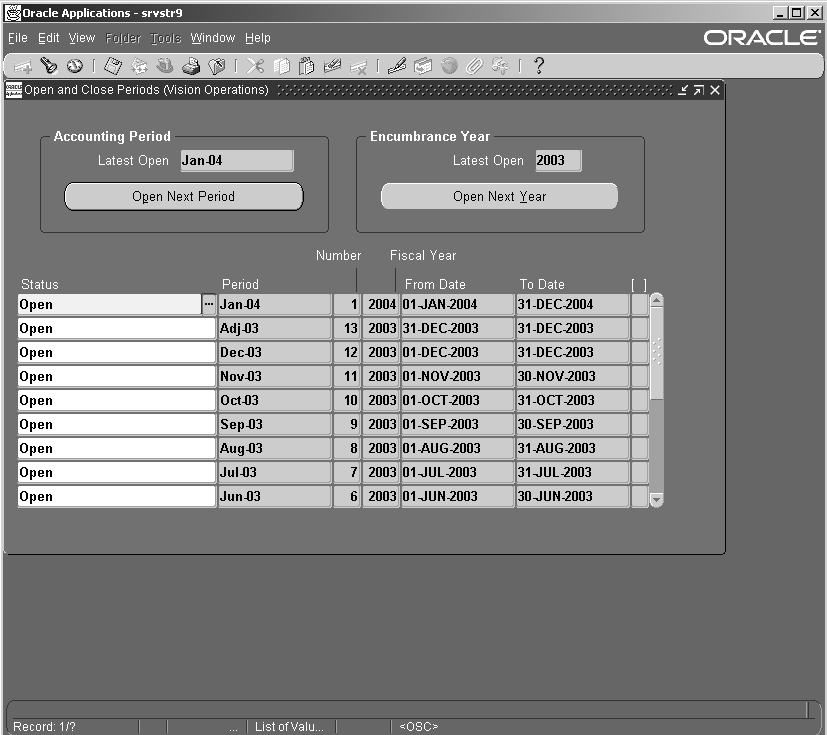Open the list of values button on Jan-04 status
This screenshot has height=735, width=827.
pos(209,305)
